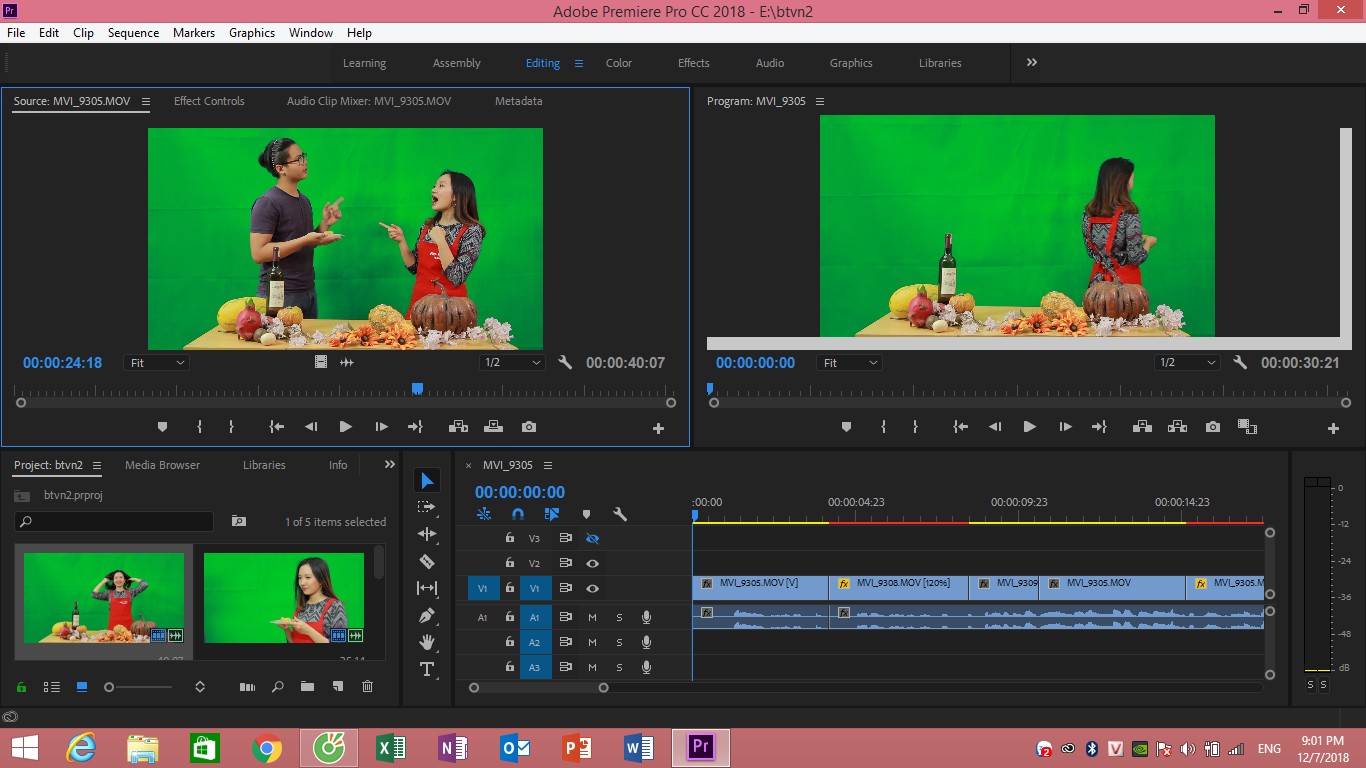The height and width of the screenshot is (768, 1366).
Task: Mute audio track A1
Action: pyautogui.click(x=592, y=618)
